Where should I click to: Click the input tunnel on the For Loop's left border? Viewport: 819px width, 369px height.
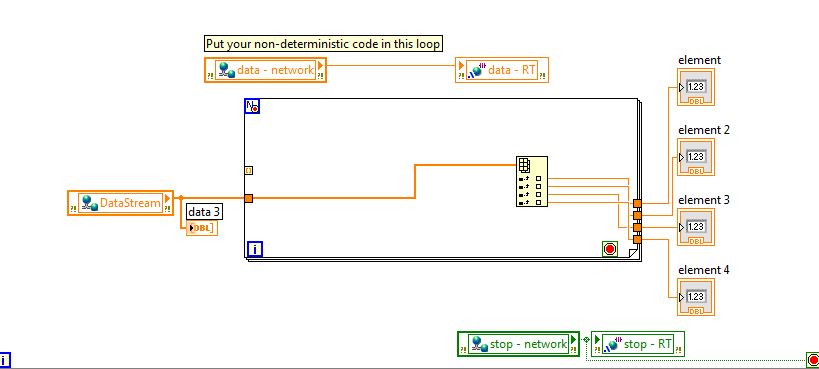coord(249,199)
